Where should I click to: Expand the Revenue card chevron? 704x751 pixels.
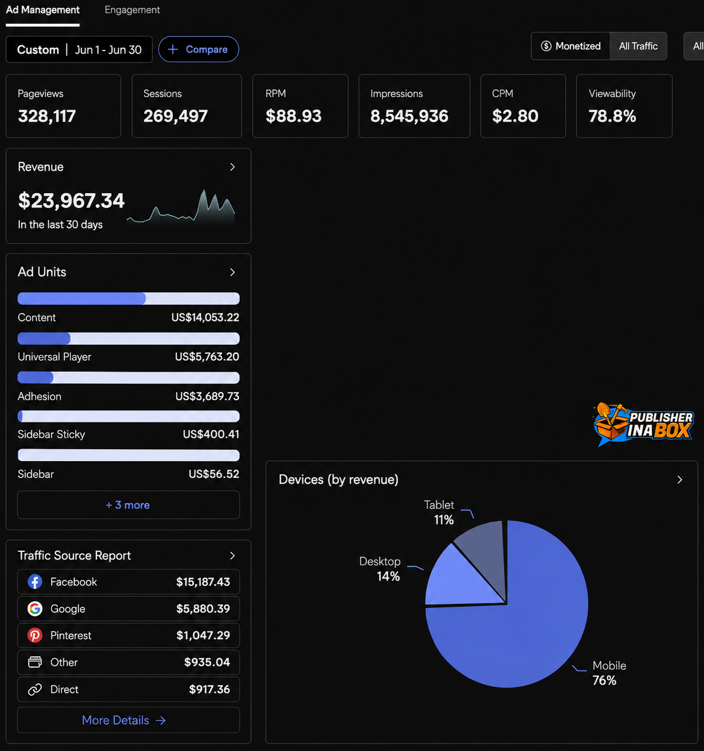pos(232,167)
